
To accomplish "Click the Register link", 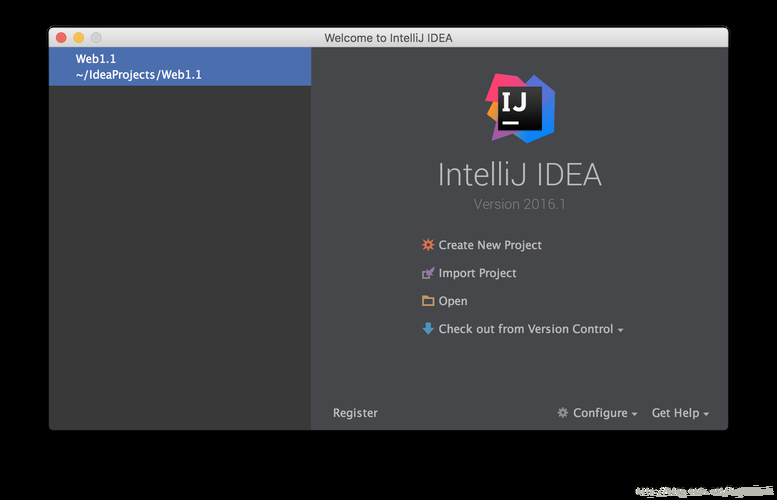I will click(x=355, y=413).
